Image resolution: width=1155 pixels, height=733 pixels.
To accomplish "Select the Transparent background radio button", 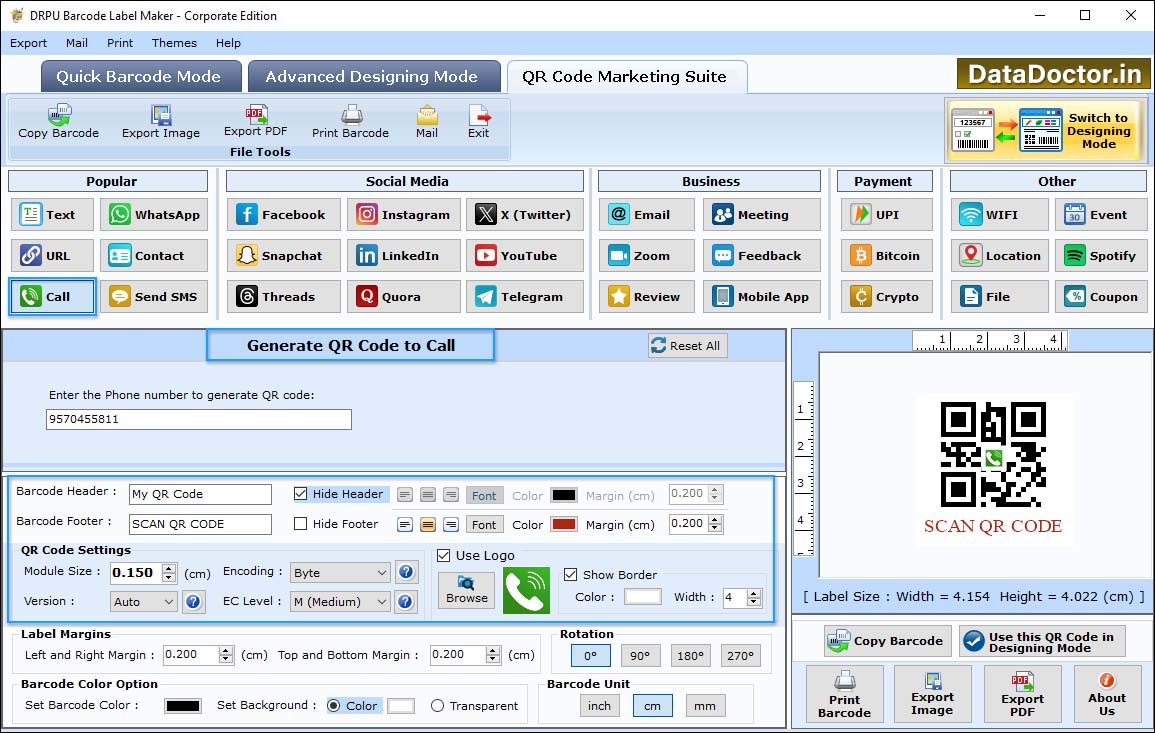I will (x=438, y=706).
